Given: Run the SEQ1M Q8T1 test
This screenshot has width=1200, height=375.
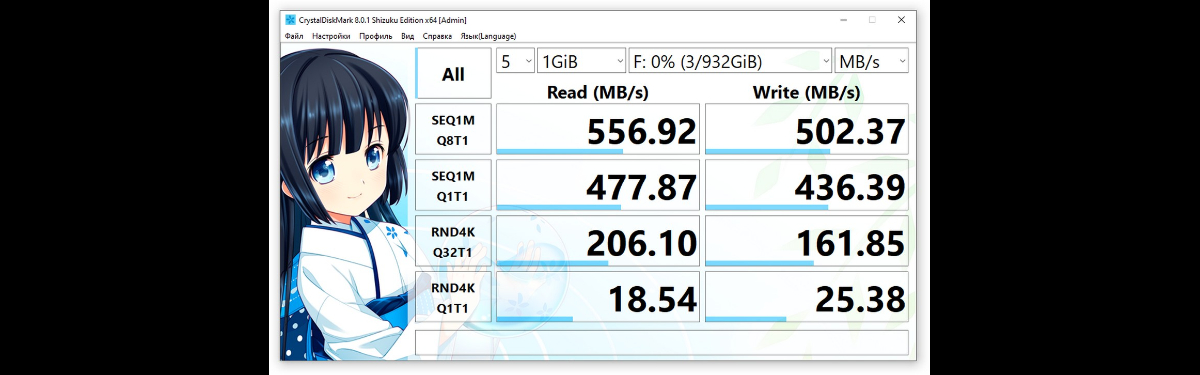Looking at the screenshot, I should tap(453, 130).
